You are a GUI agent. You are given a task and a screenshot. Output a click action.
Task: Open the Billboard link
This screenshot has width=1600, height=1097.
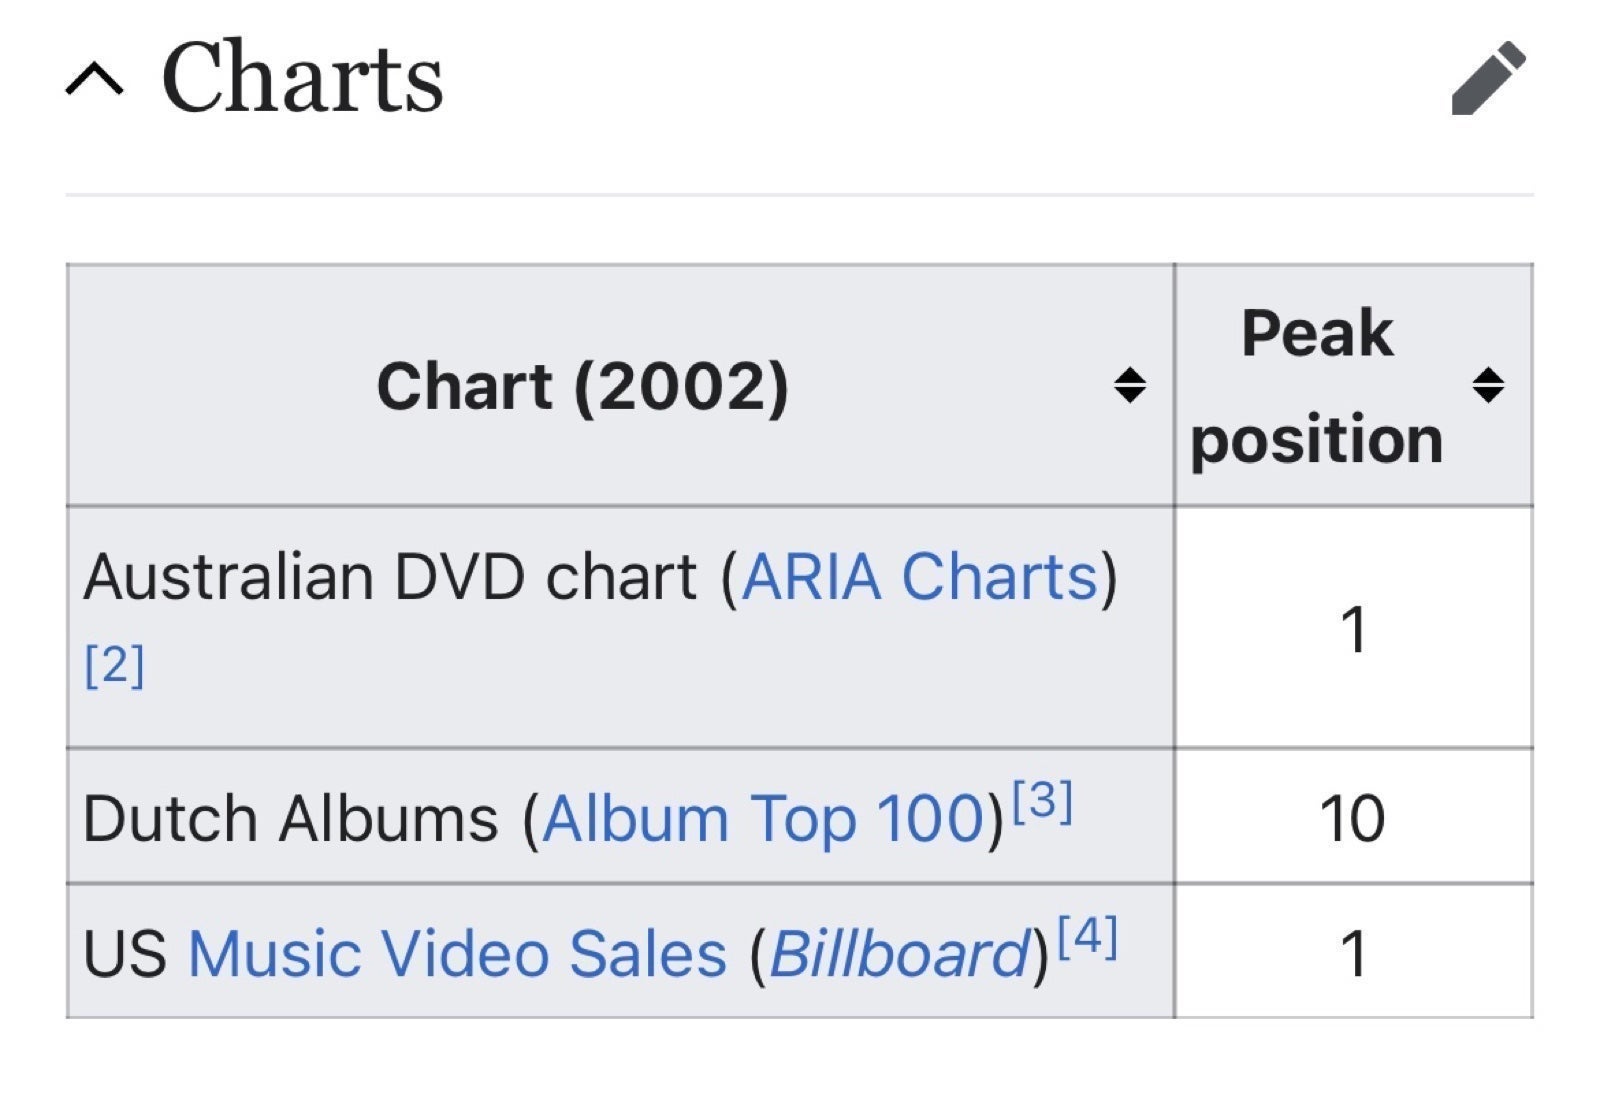pyautogui.click(x=899, y=953)
